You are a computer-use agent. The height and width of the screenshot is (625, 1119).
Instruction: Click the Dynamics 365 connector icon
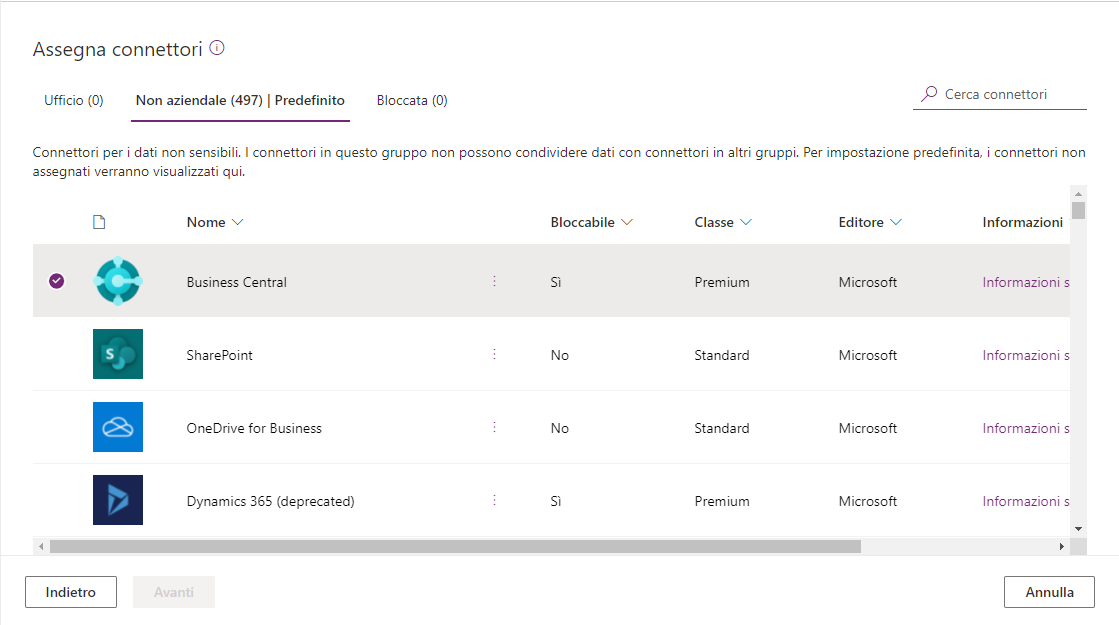pos(118,500)
